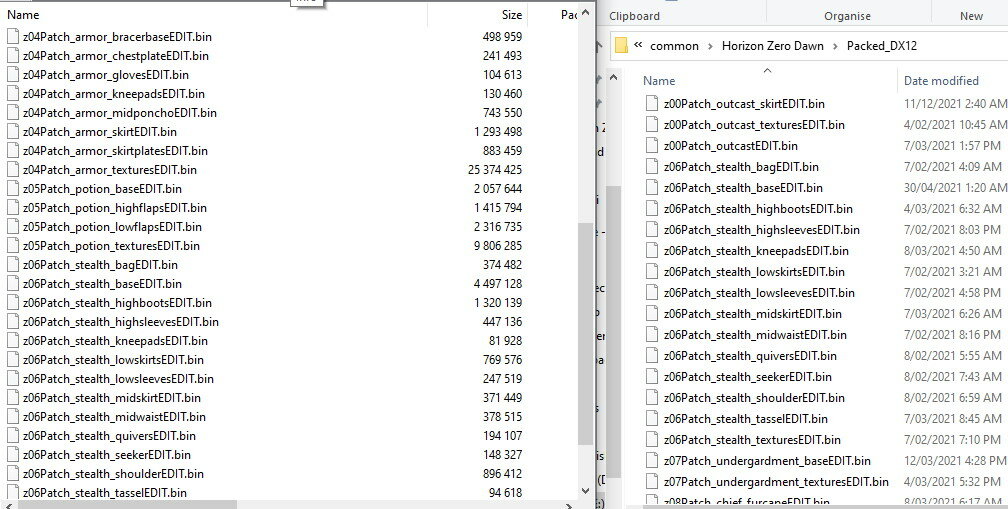Viewport: 1008px width, 509px height.
Task: Select z06Patch_stealth_midwaistEDIT.bin in archive list
Action: click(x=114, y=417)
